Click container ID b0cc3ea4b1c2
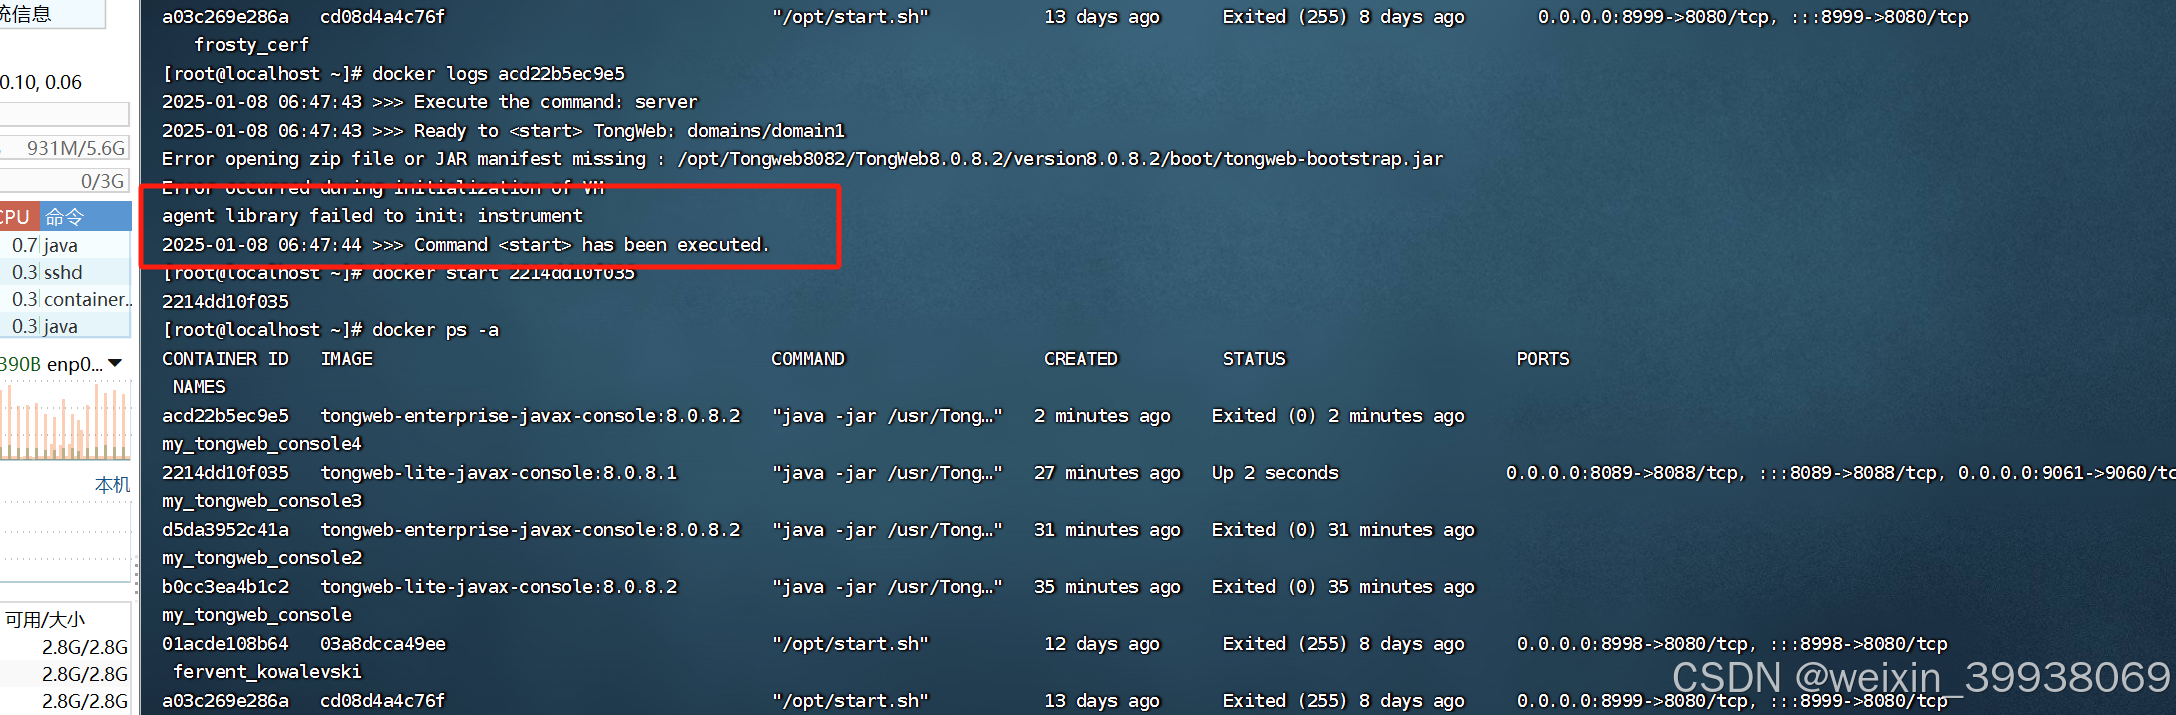The image size is (2176, 715). pos(225,587)
